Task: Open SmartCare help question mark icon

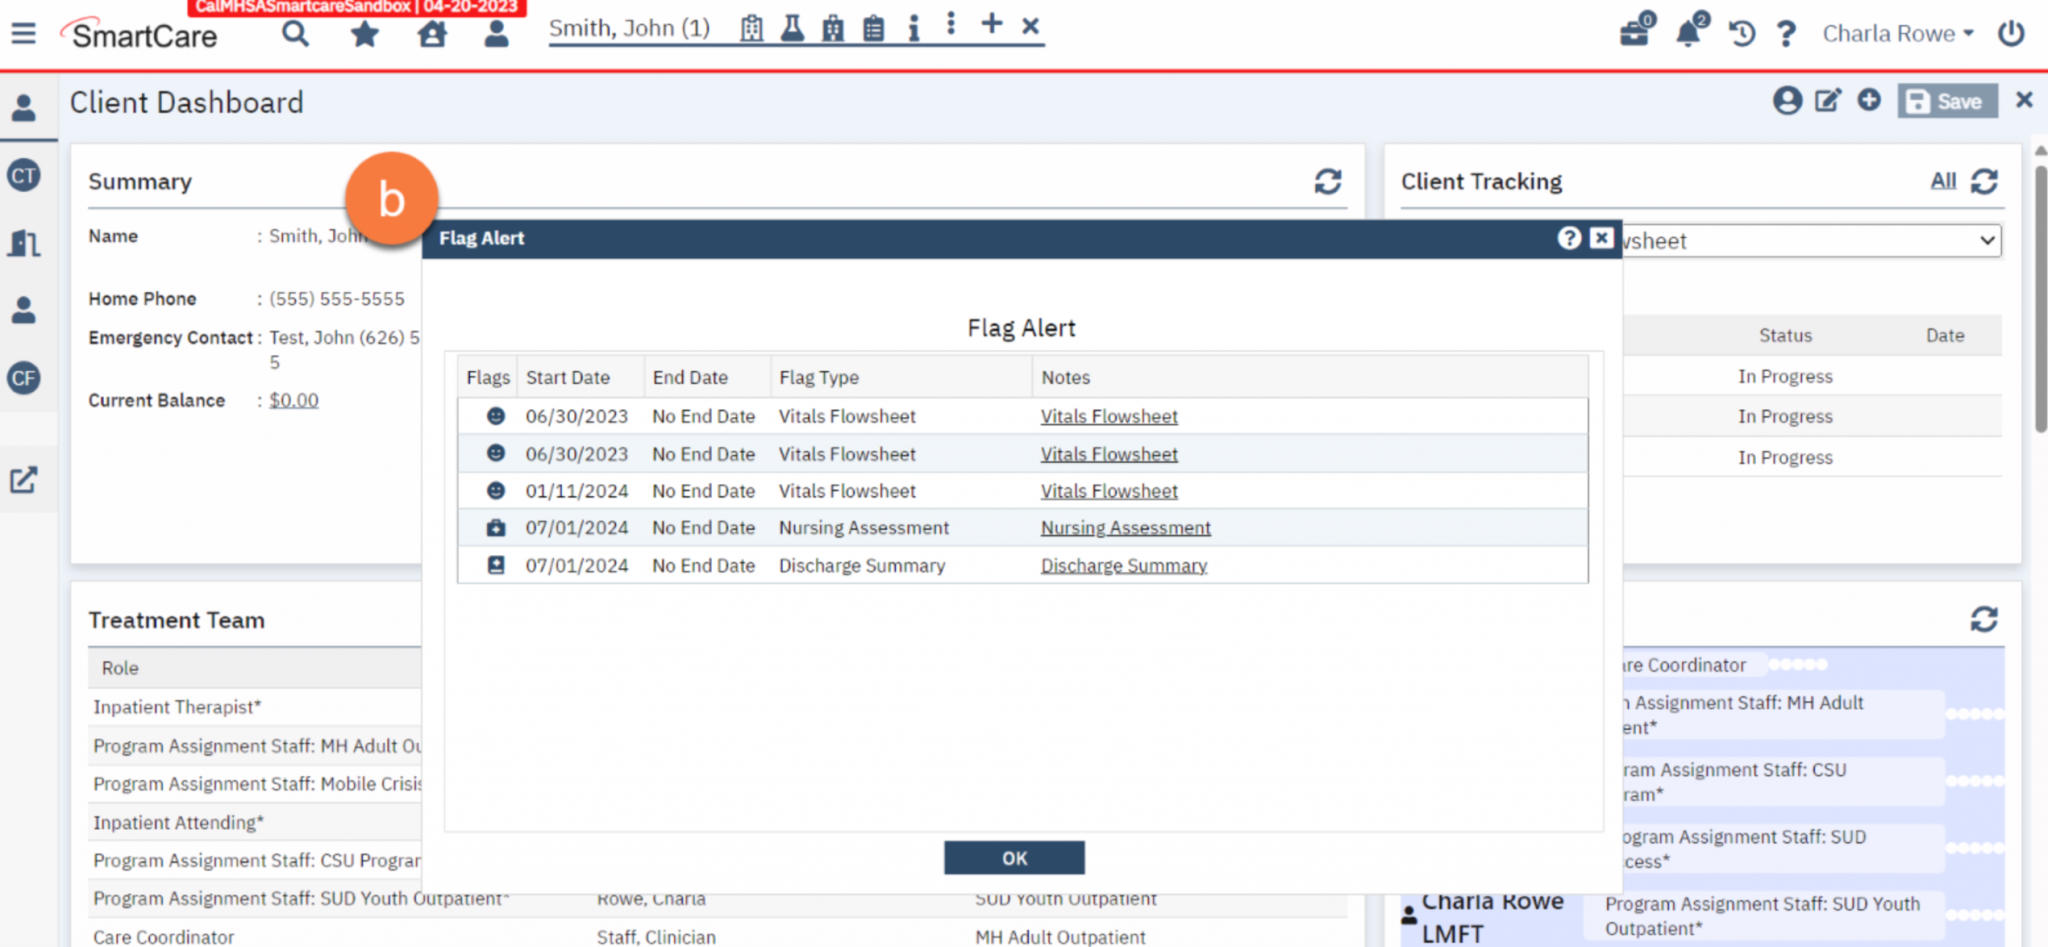Action: click(1787, 33)
